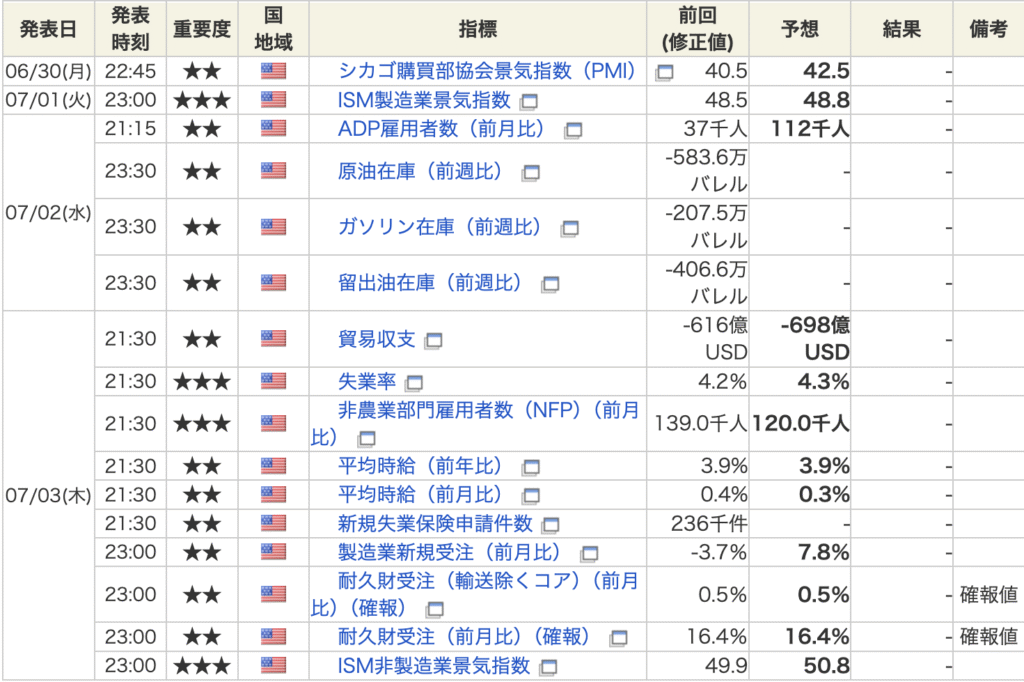Screen dimensions: 1024x682
Task: Select the 07/03(木) date cell
Action: coord(48,495)
